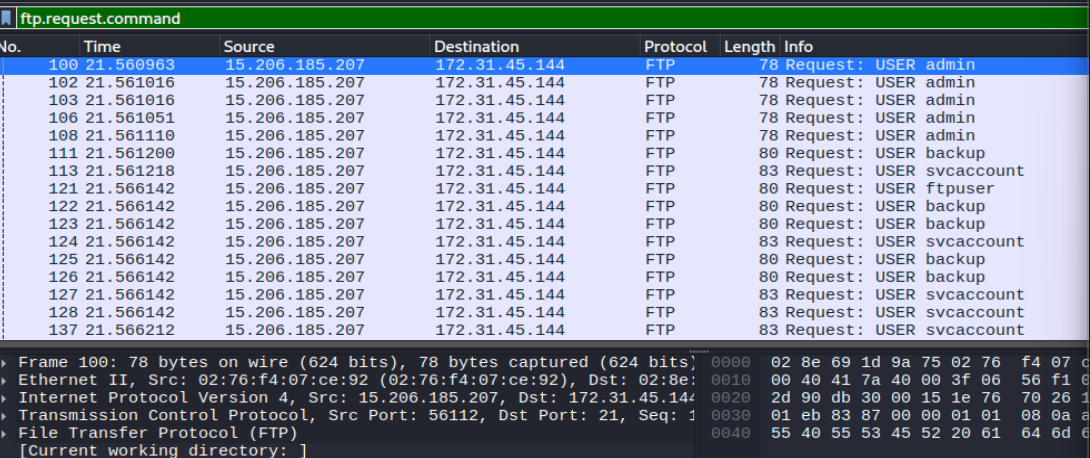
Task: Click the display filter bookmark icon
Action: point(6,18)
